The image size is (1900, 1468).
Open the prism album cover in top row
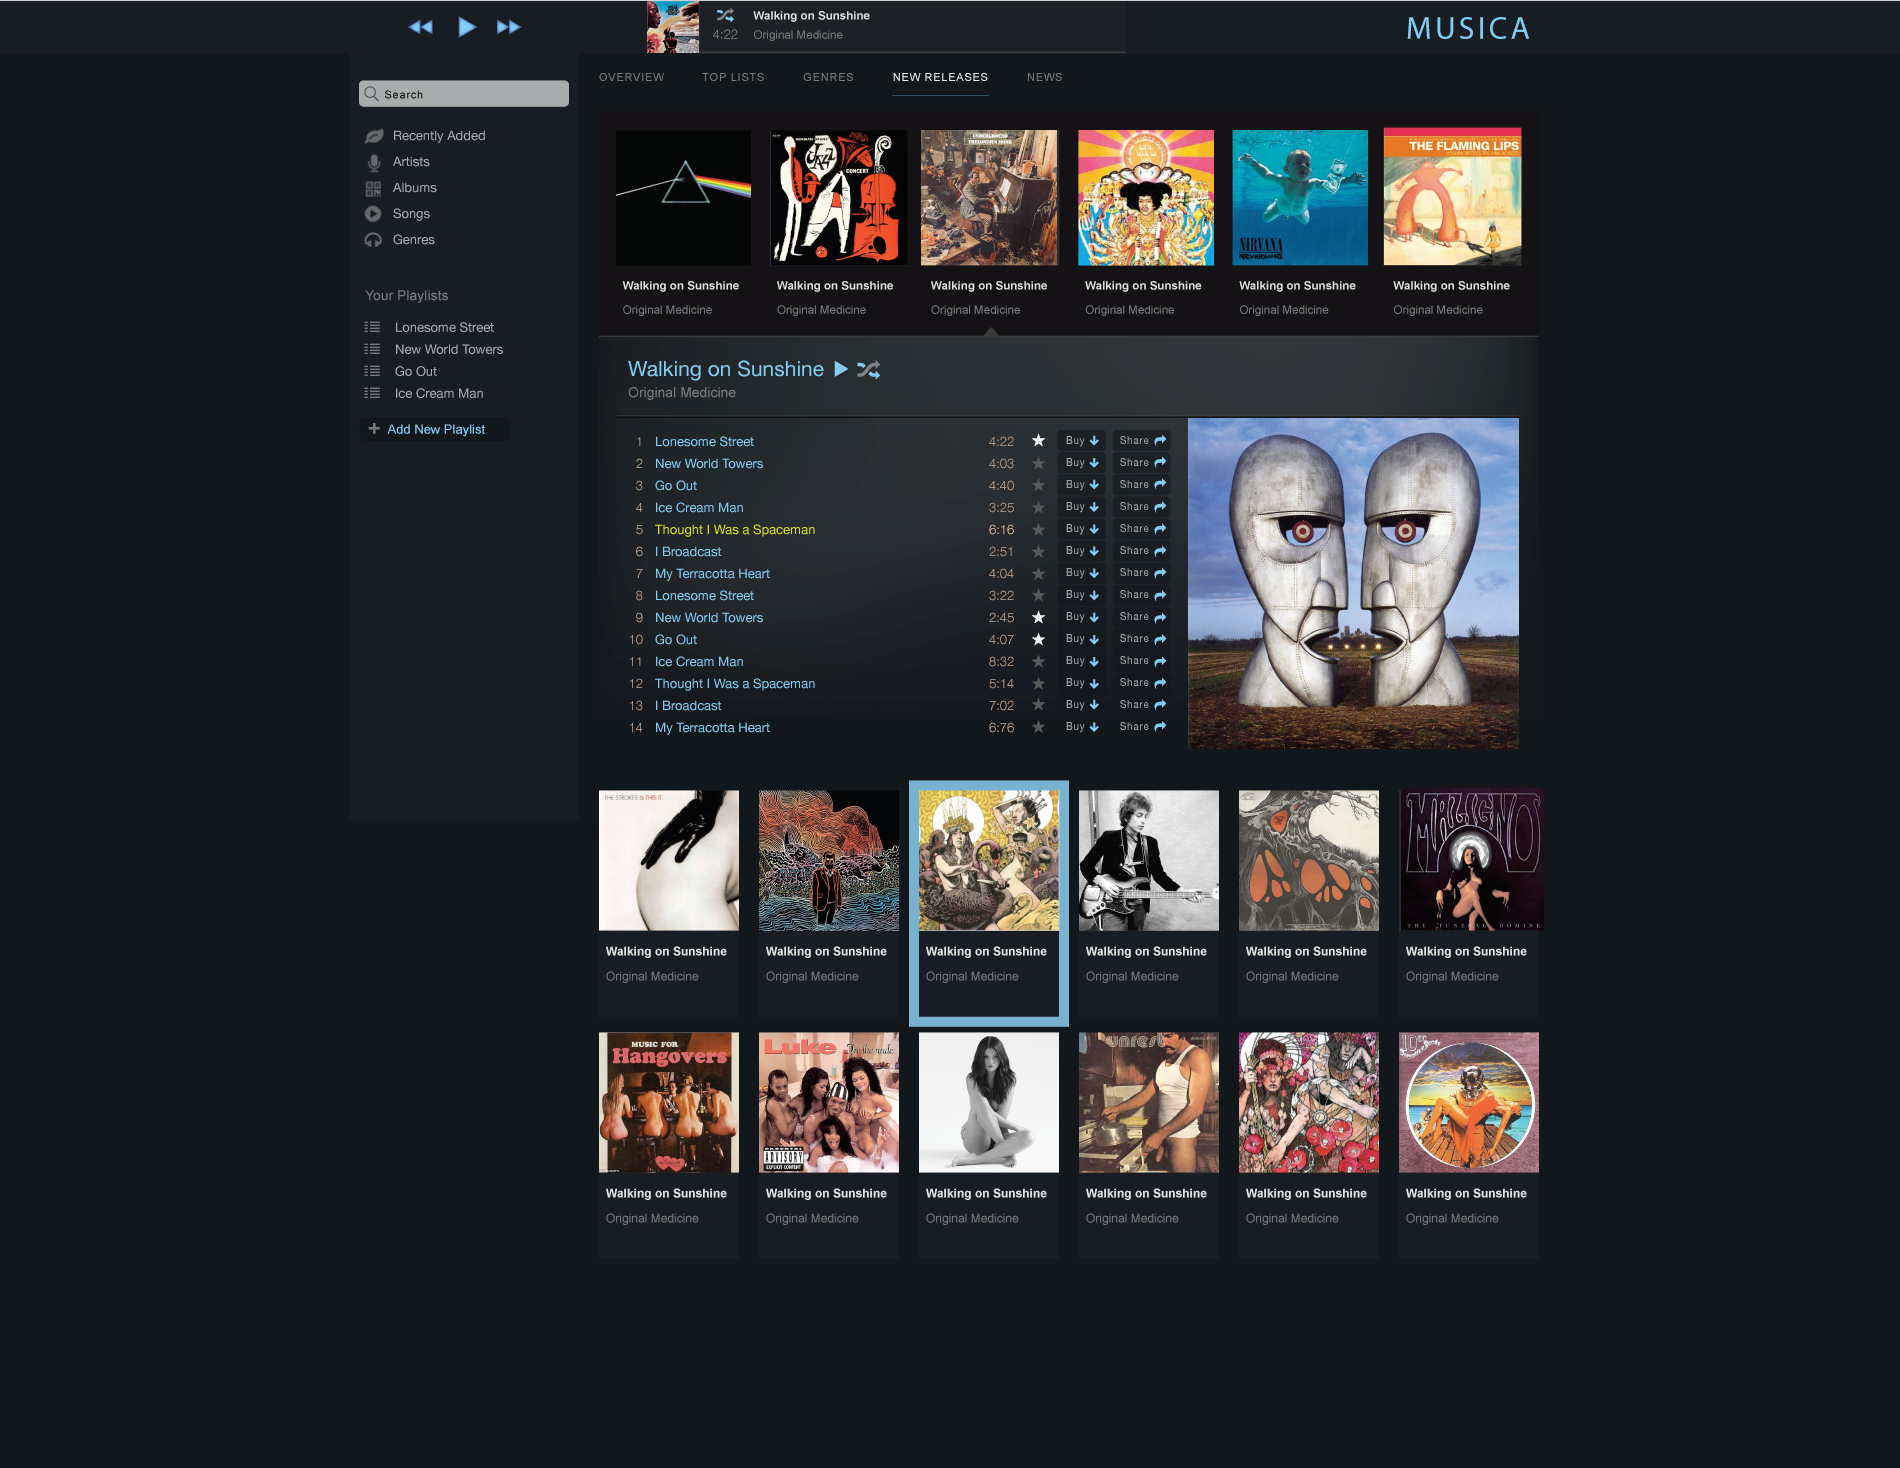[x=683, y=198]
